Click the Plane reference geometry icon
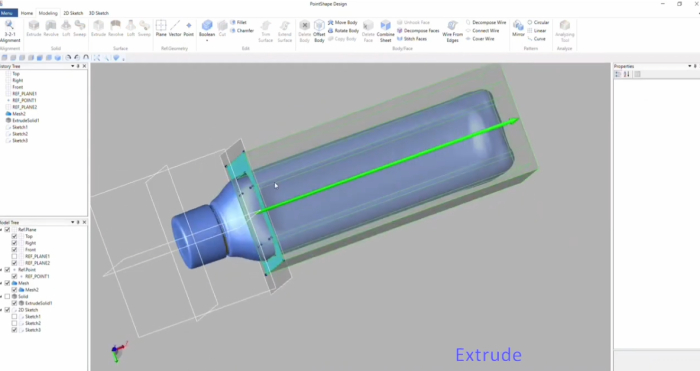The image size is (700, 371). point(161,25)
